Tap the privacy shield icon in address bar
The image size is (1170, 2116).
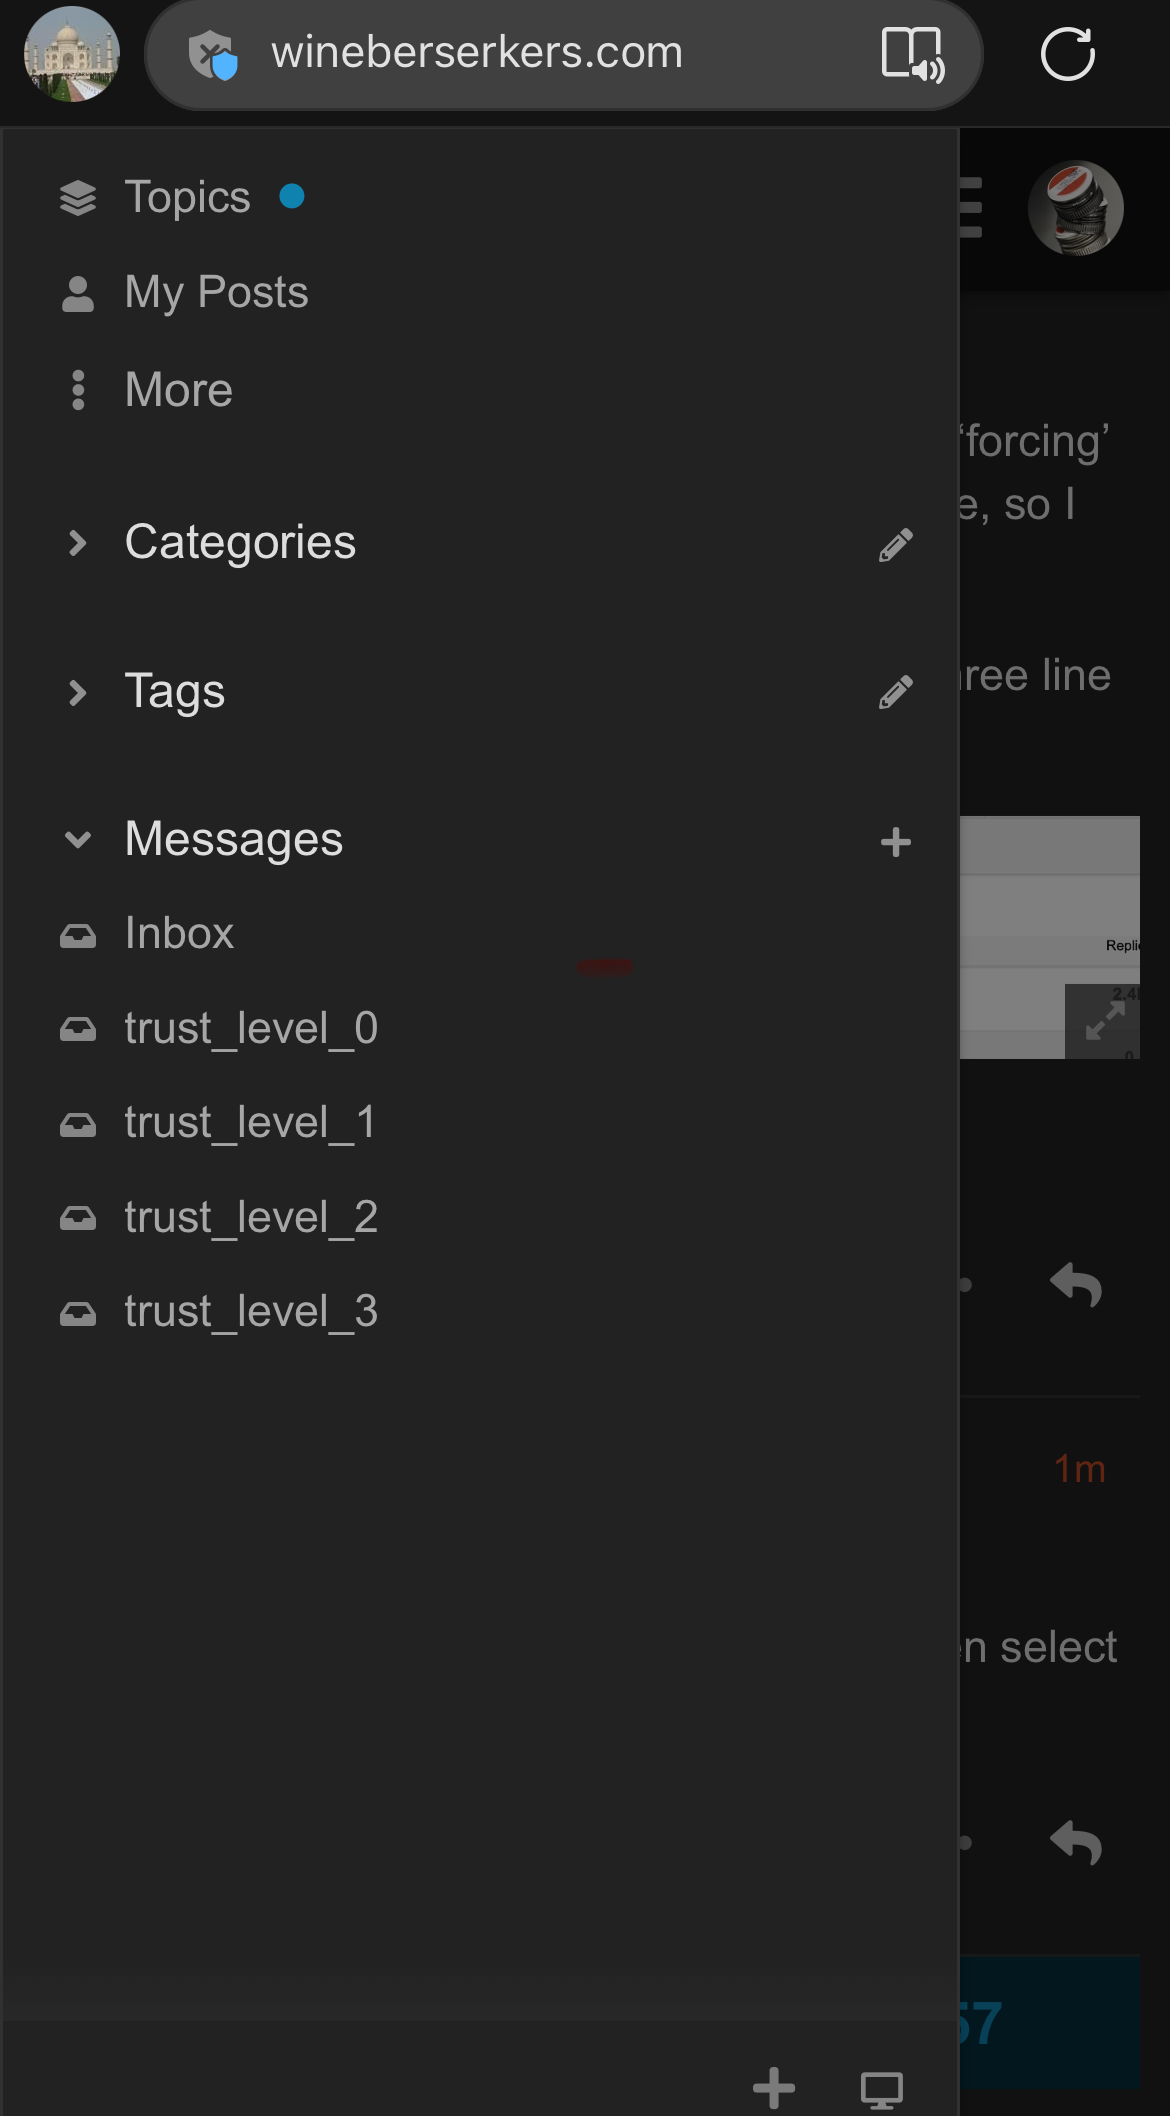tap(213, 54)
